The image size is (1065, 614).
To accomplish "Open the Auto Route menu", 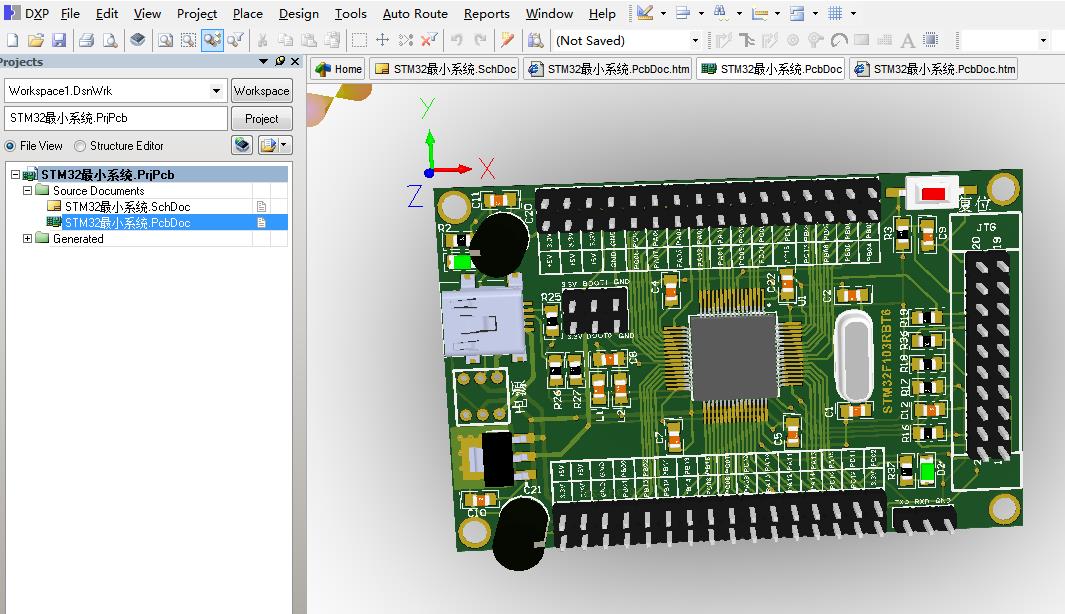I will (x=414, y=14).
